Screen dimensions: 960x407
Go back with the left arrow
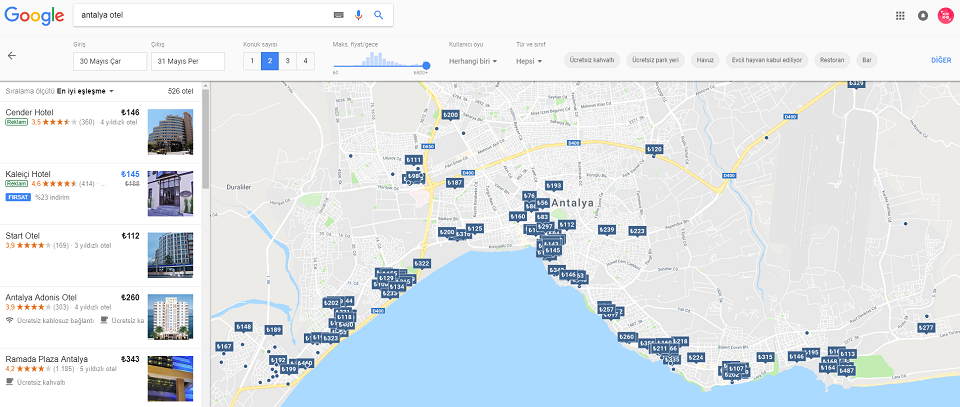pos(12,56)
